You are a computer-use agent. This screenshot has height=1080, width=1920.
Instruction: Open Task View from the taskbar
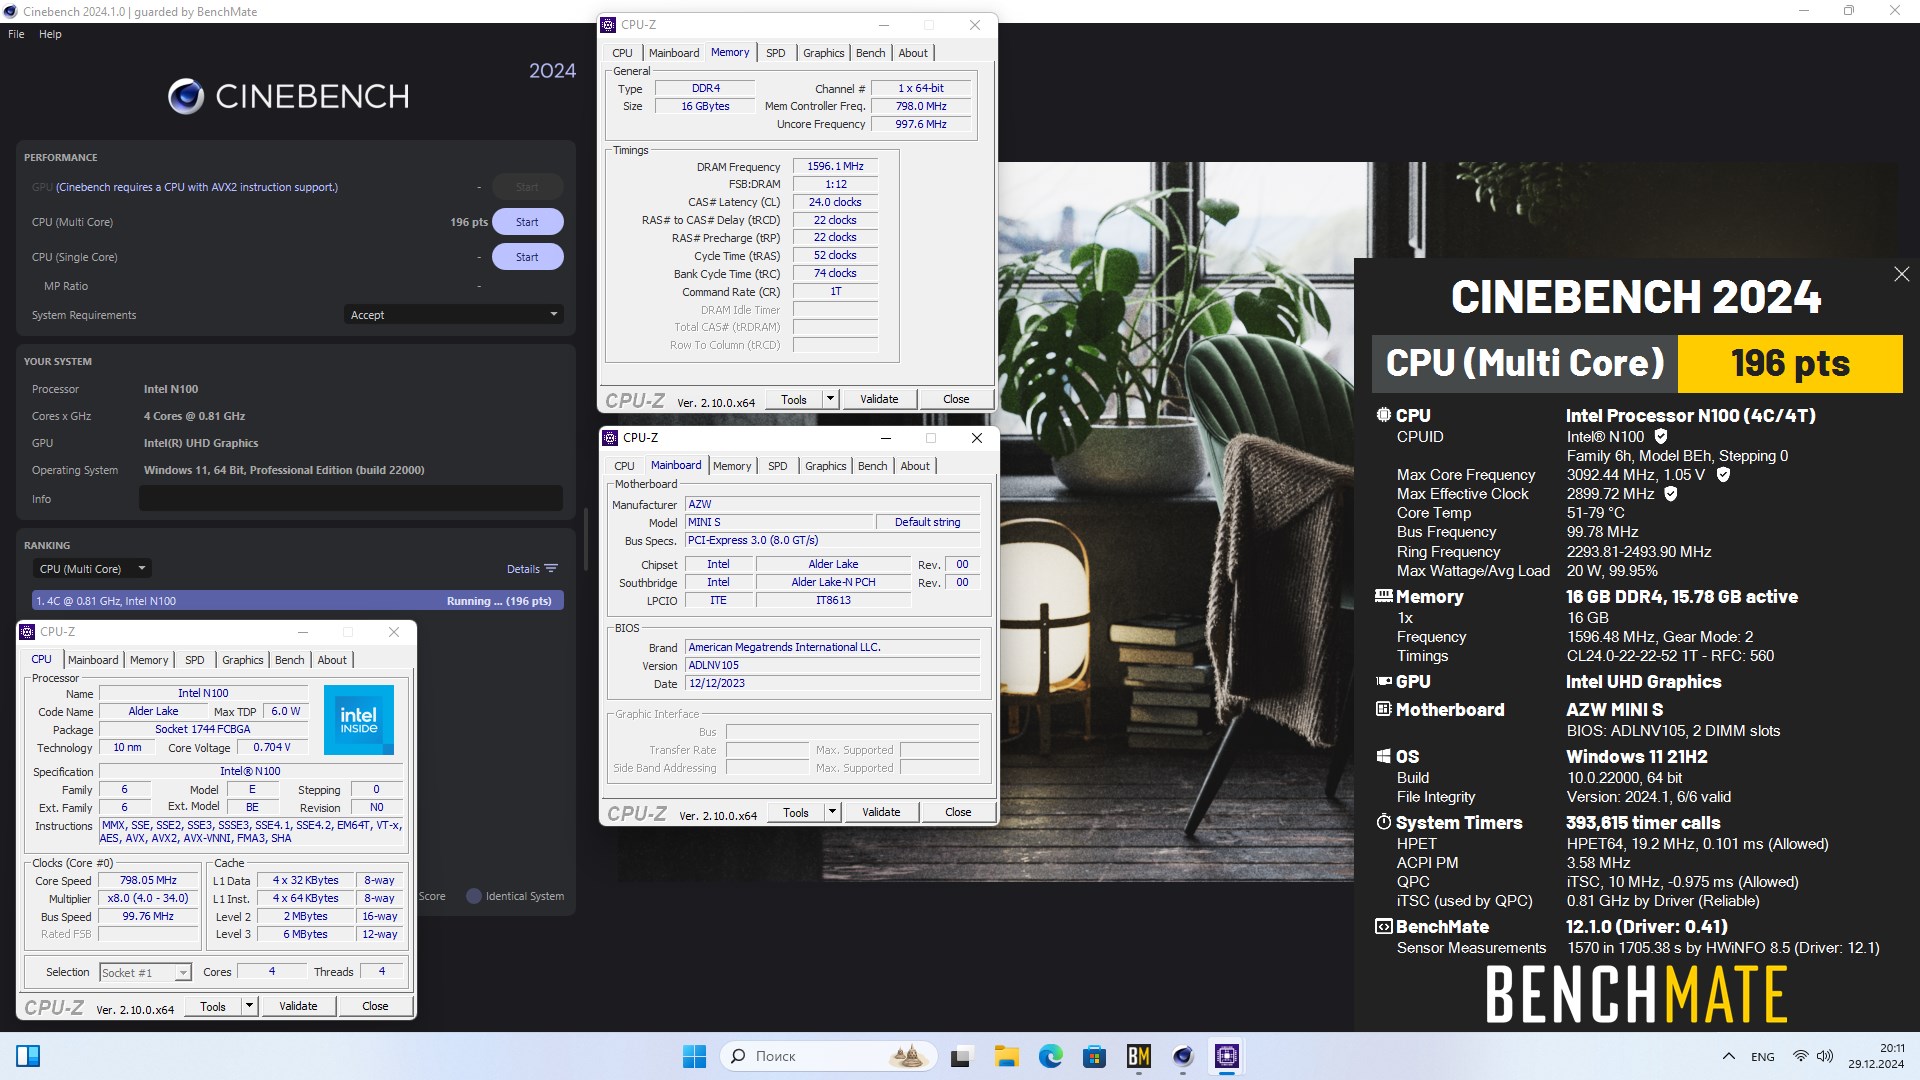point(962,1056)
